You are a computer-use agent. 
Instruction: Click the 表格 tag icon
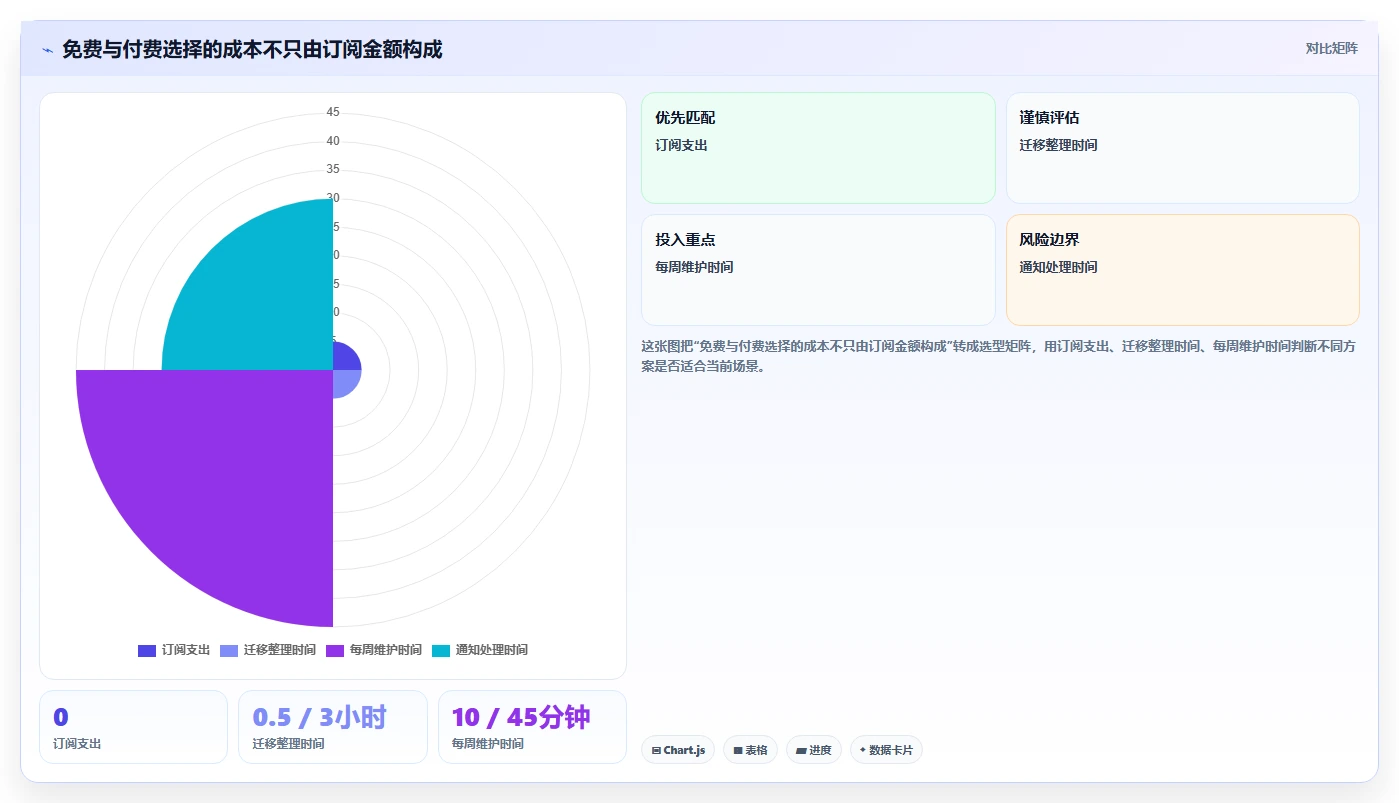click(738, 750)
